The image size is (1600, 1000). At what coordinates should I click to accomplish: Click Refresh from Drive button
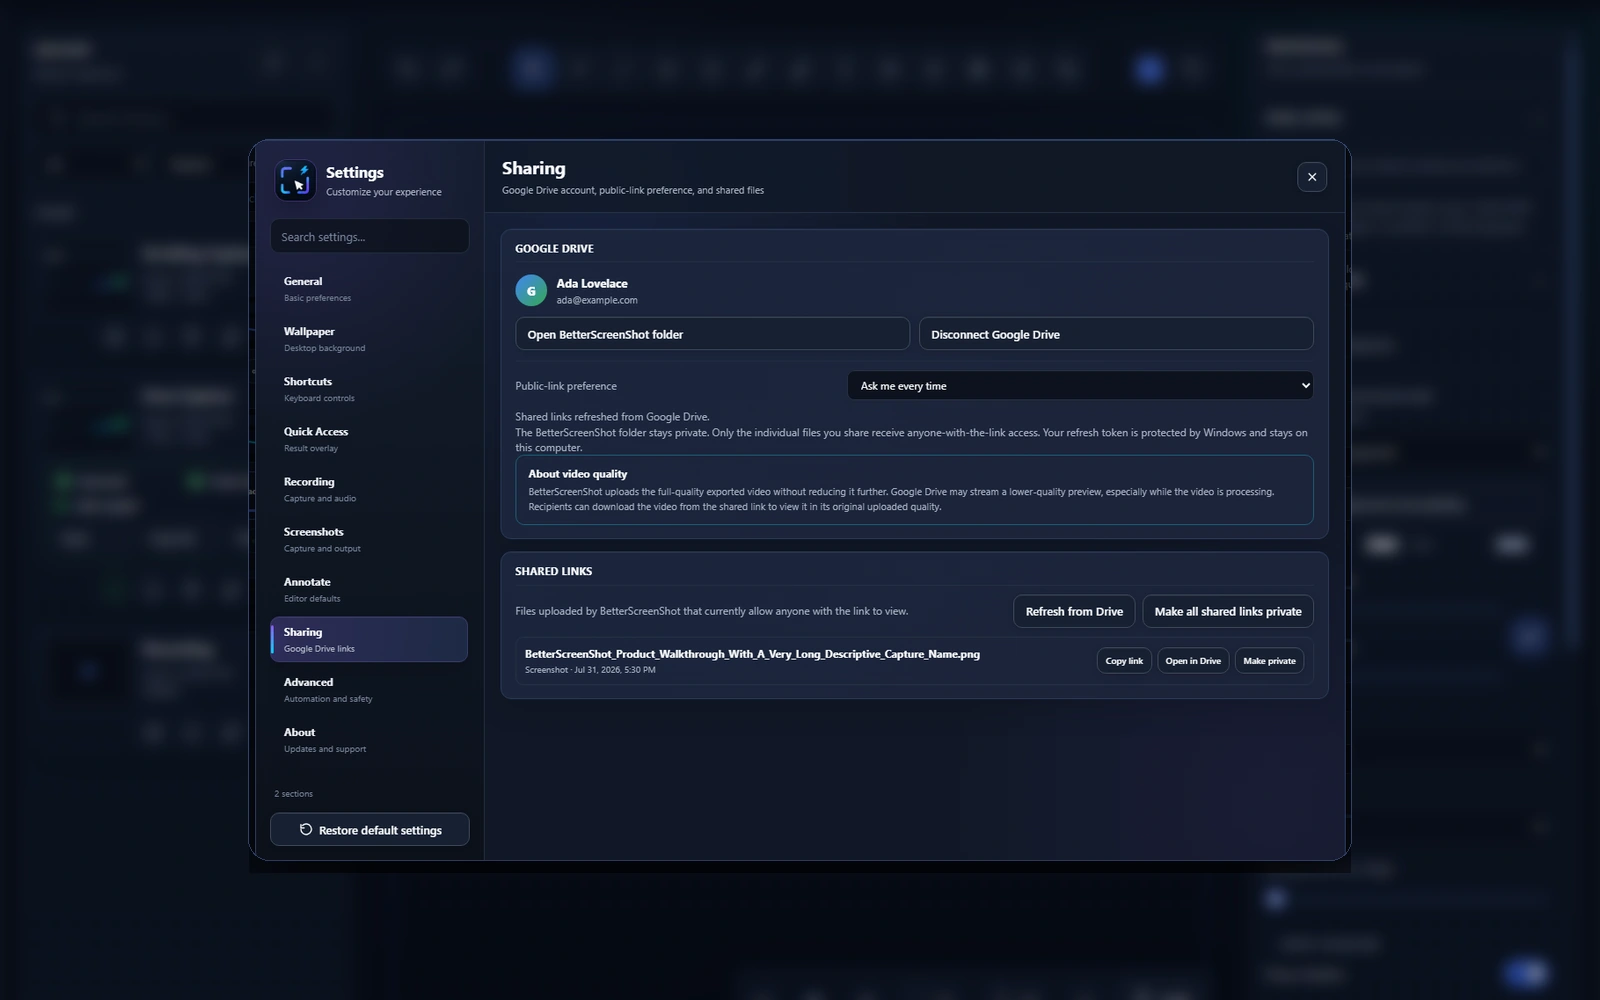[1074, 611]
